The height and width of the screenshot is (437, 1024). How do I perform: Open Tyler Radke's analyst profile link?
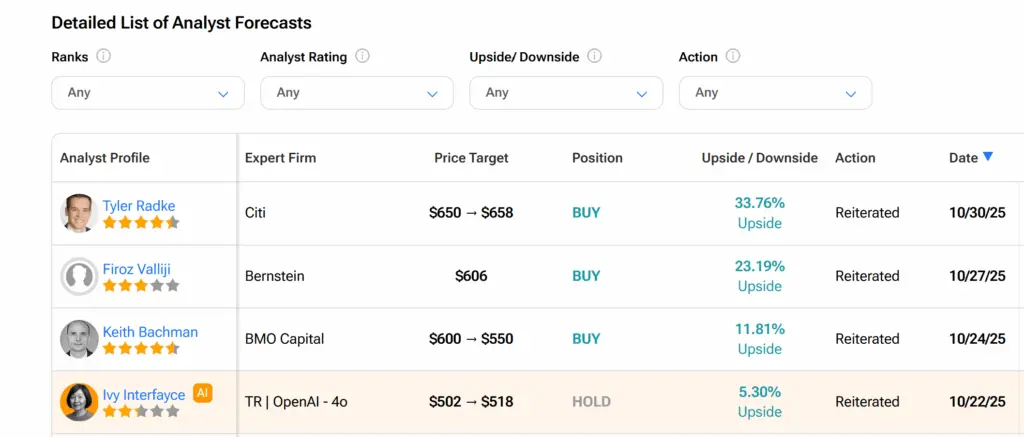(139, 206)
